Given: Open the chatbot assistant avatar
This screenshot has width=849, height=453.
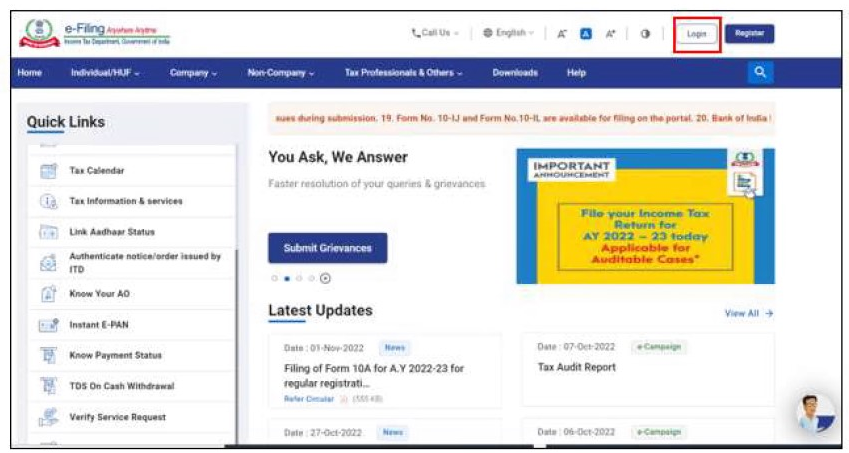Looking at the screenshot, I should [x=815, y=412].
